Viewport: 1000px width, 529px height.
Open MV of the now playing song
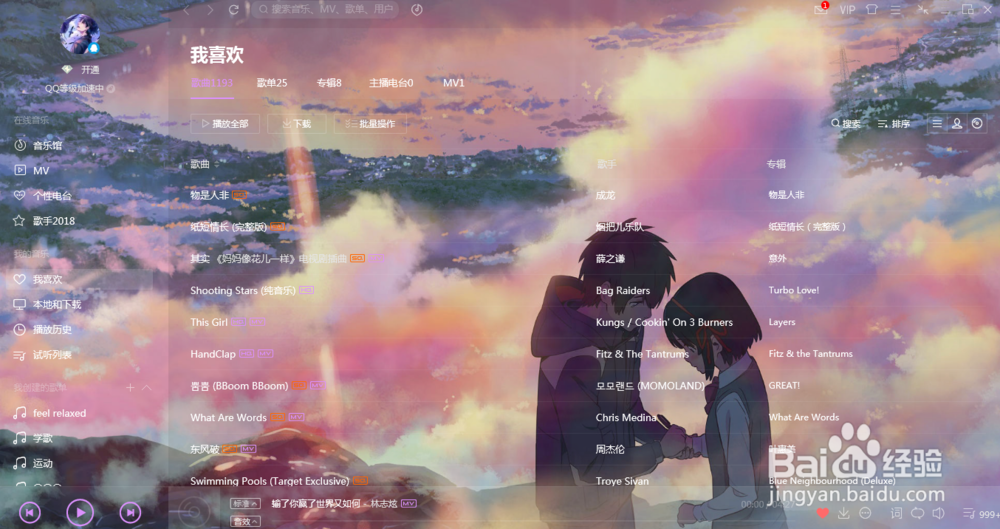(x=409, y=503)
